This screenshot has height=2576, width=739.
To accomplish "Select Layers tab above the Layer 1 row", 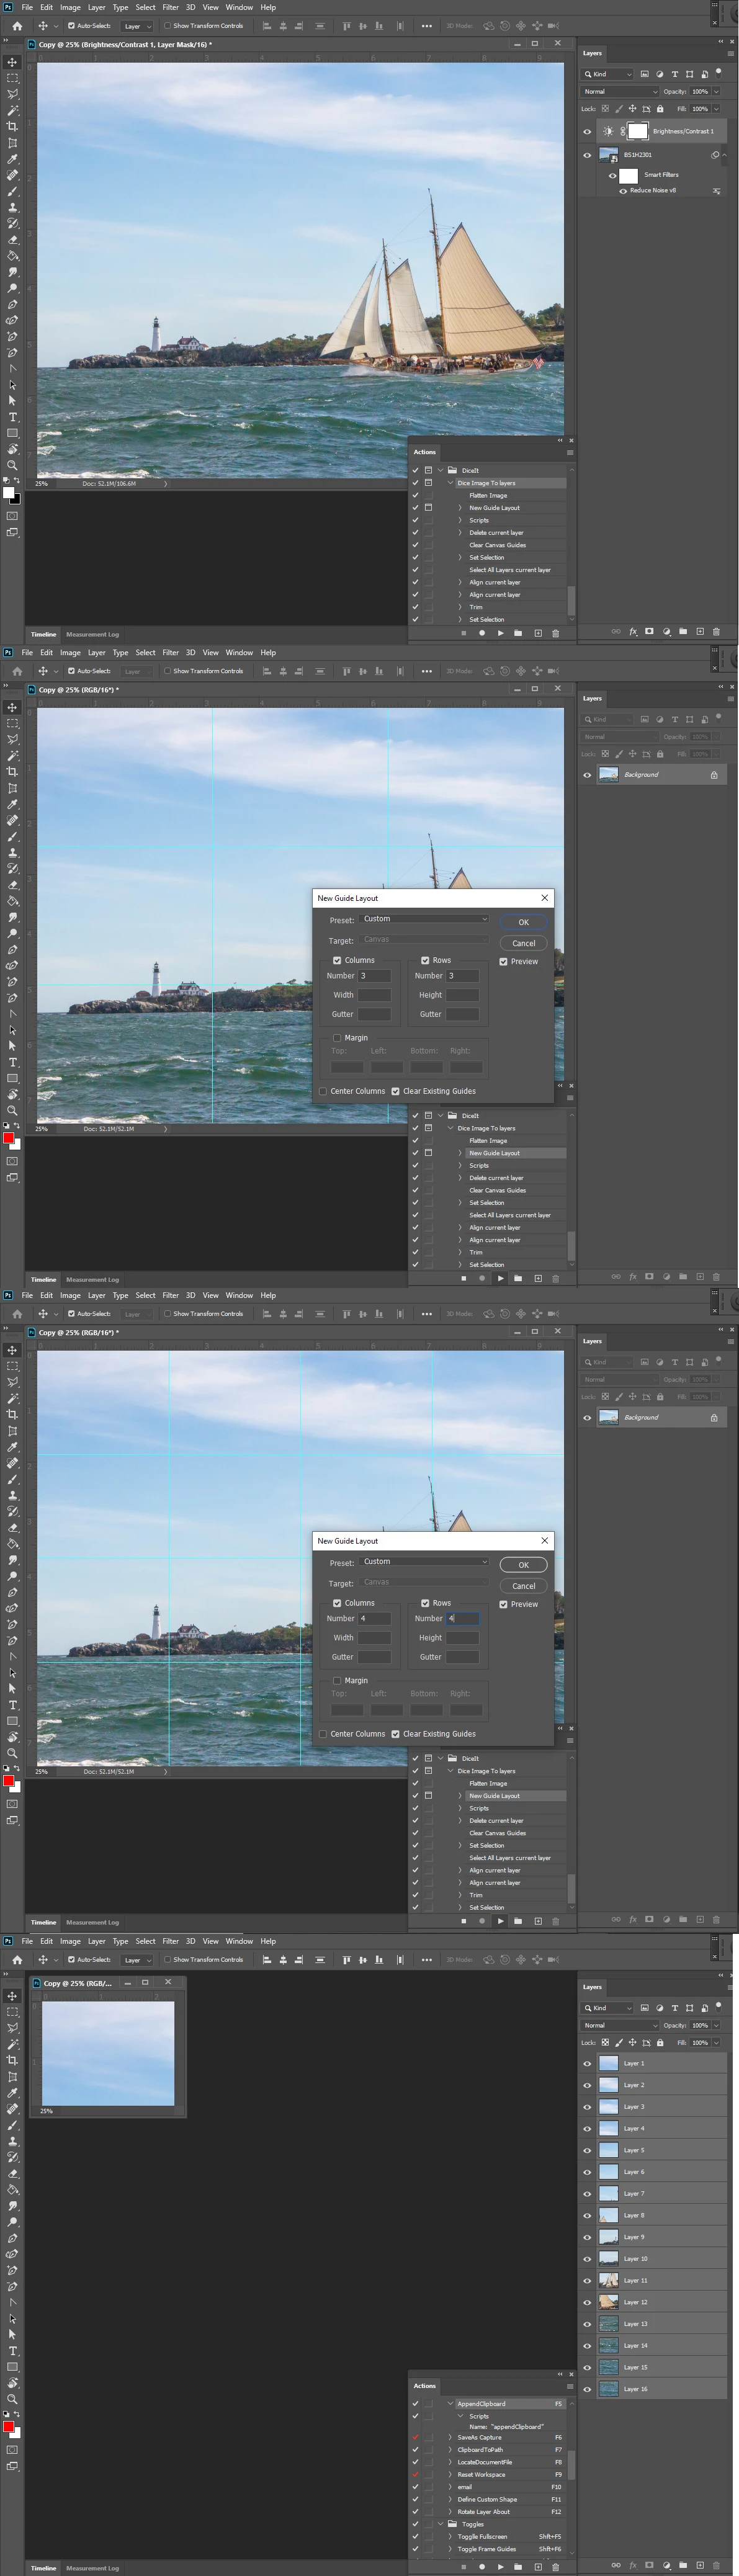I will tap(592, 1987).
